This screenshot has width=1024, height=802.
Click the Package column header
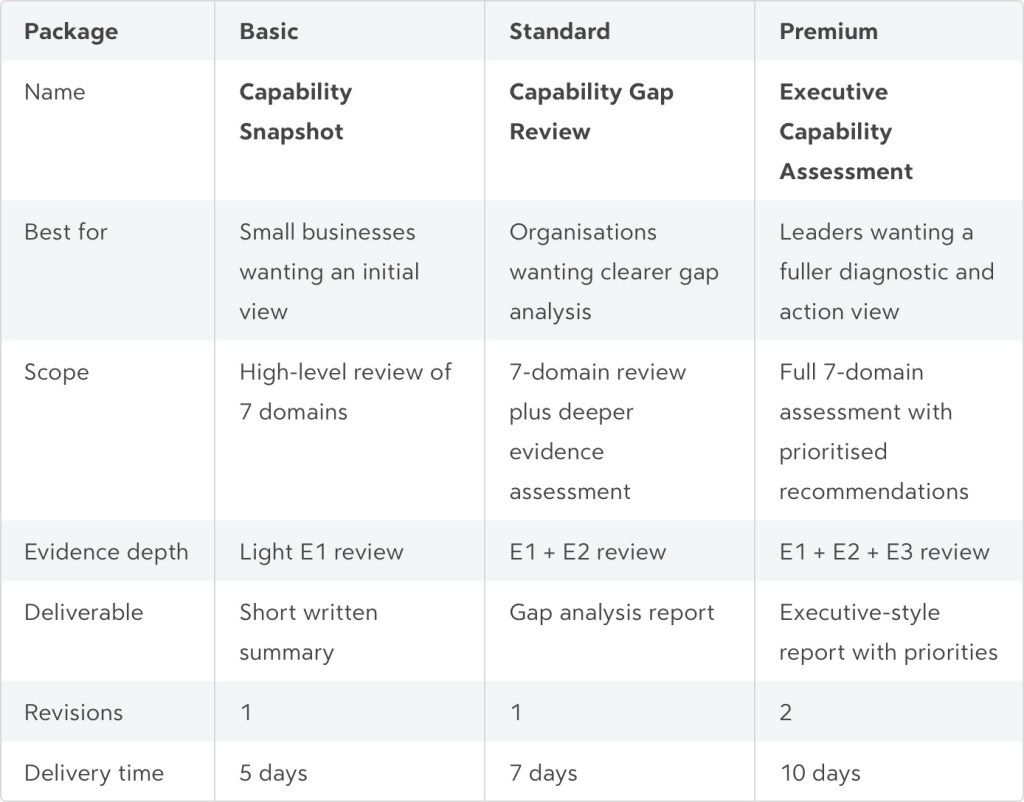[x=71, y=31]
